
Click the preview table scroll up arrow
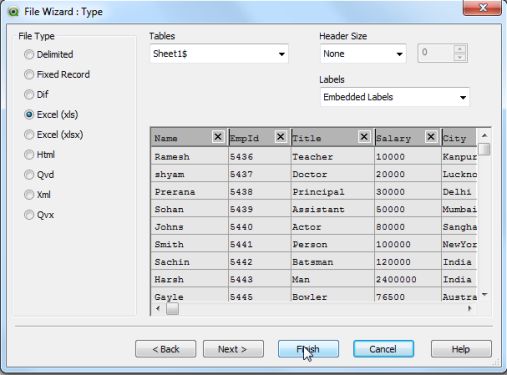tap(484, 135)
